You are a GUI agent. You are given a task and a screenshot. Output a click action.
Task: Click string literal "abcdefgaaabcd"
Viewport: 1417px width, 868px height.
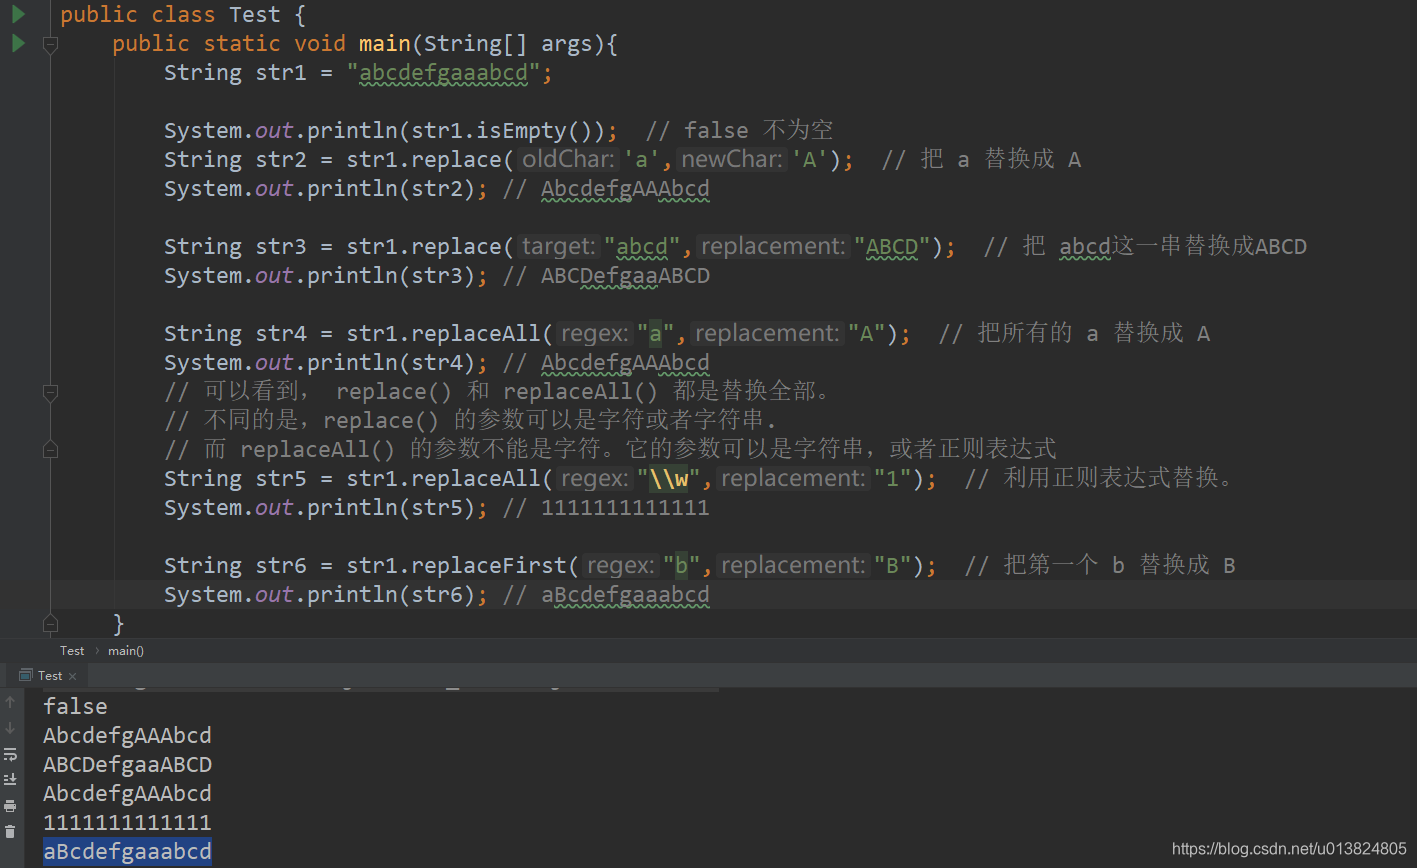click(443, 73)
